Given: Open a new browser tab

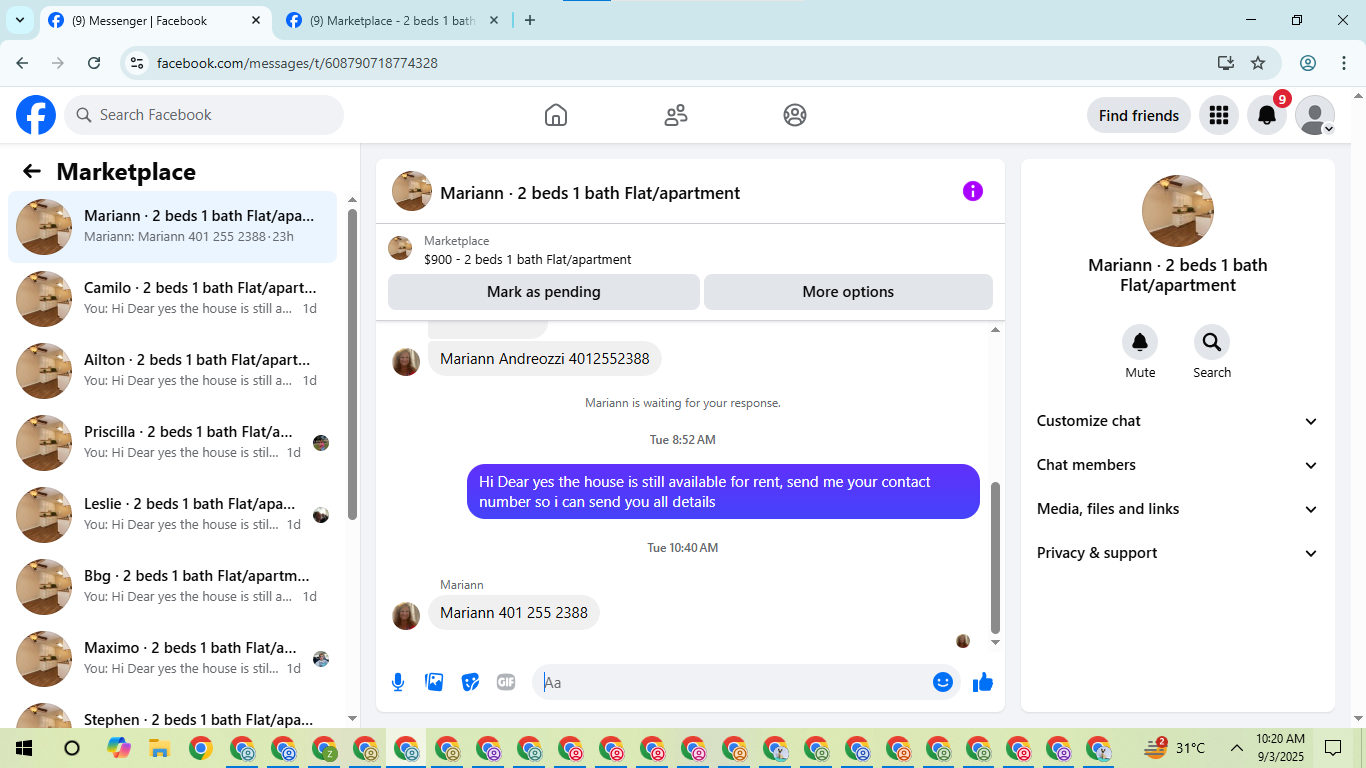Looking at the screenshot, I should 530,20.
